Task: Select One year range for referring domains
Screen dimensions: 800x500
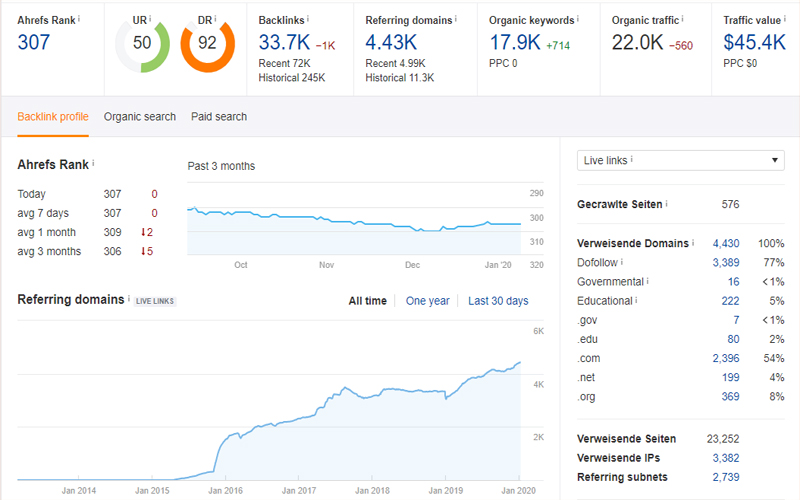Action: [x=428, y=301]
